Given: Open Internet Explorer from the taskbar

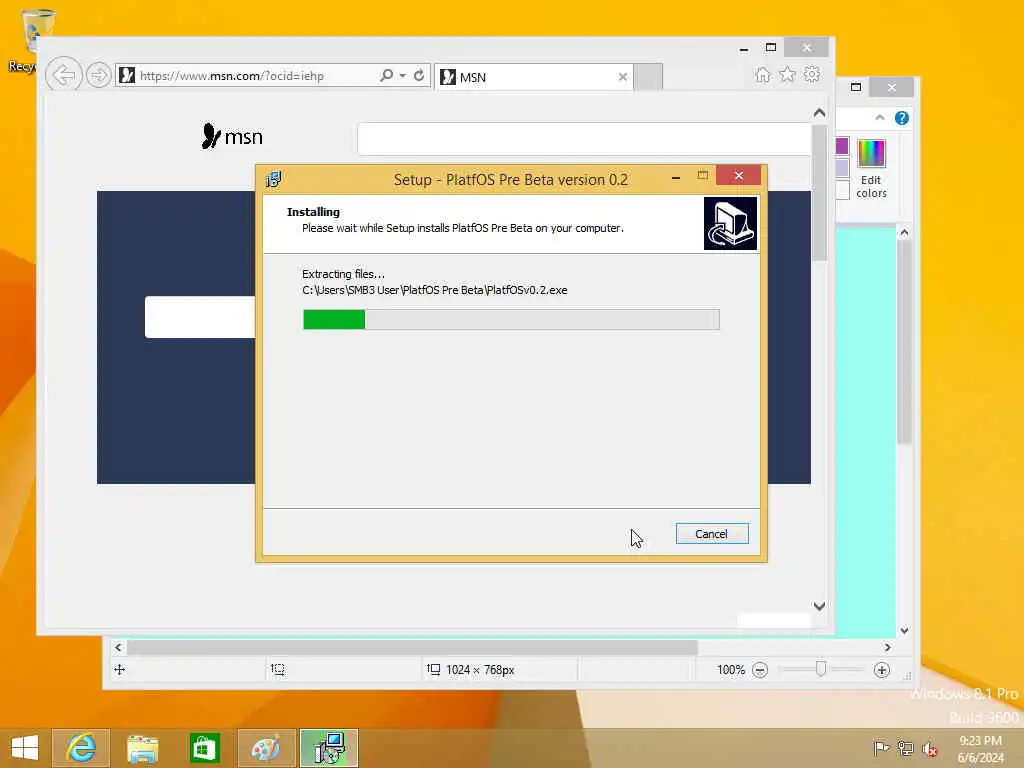Looking at the screenshot, I should tap(81, 748).
